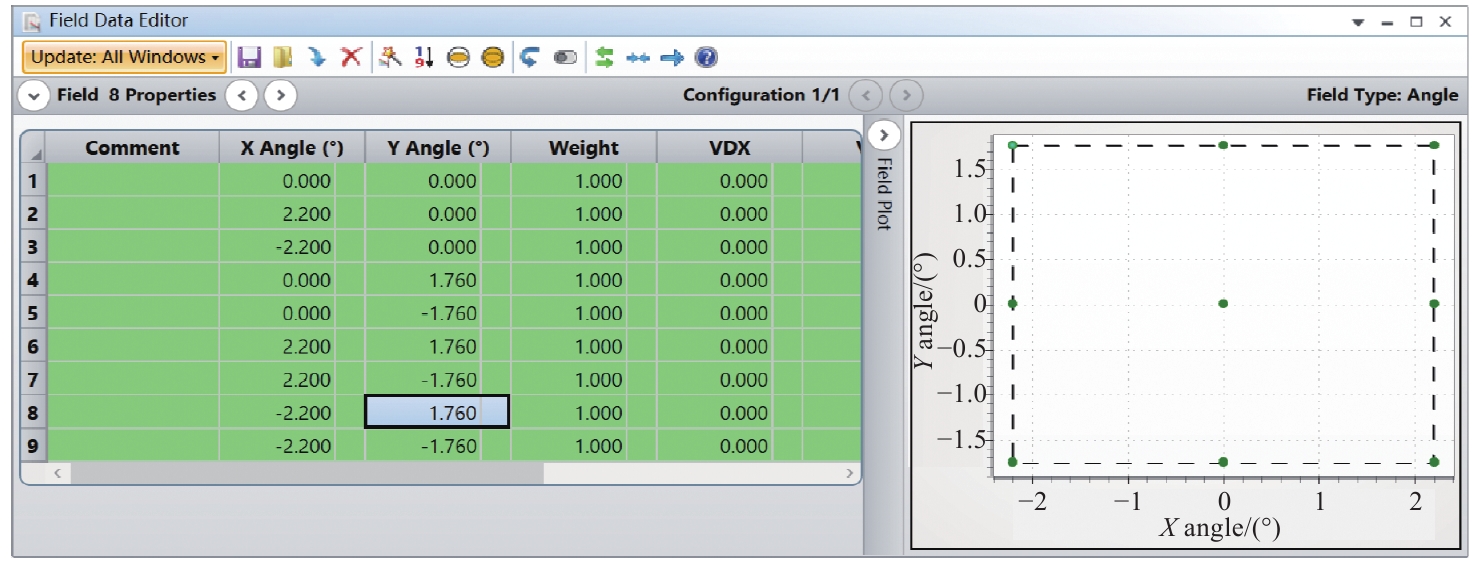Open help with the question mark icon
The width and height of the screenshot is (1476, 563).
(x=706, y=58)
